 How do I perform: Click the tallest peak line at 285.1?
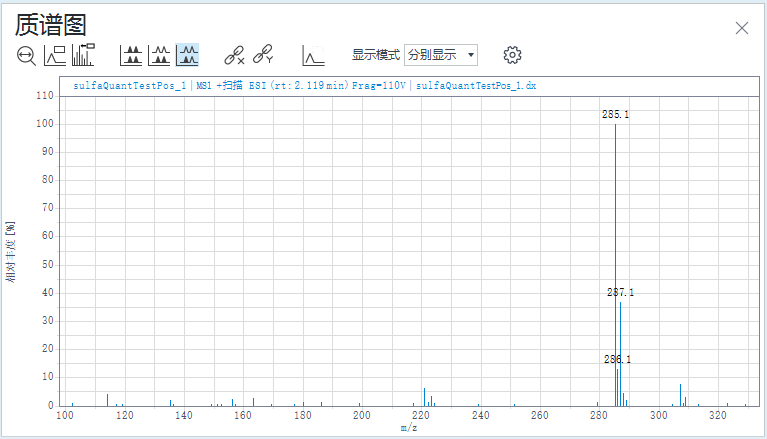[615, 264]
